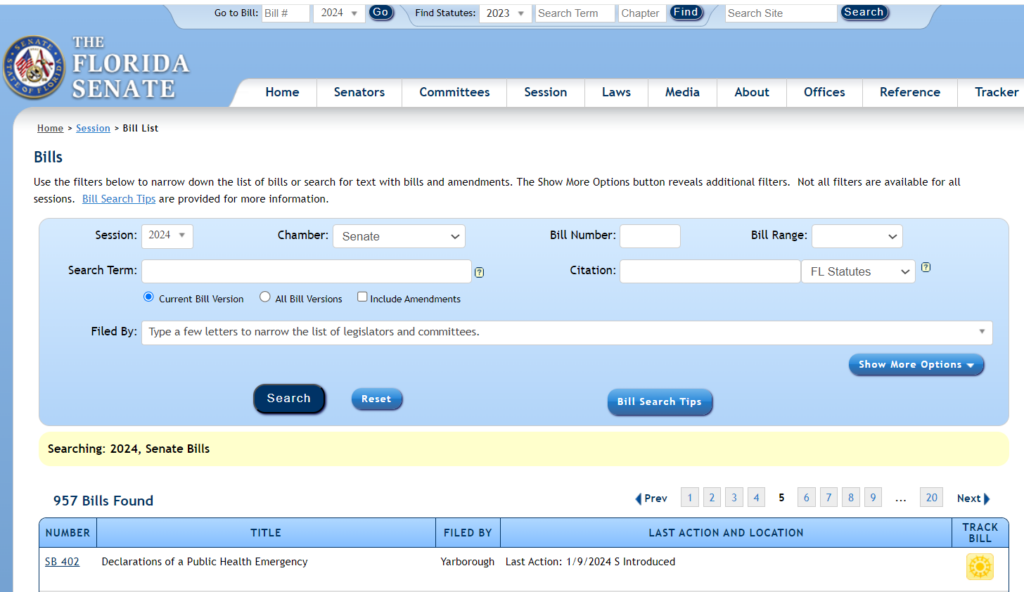Select All Bill Versions radio button
The width and height of the screenshot is (1024, 592).
click(264, 297)
